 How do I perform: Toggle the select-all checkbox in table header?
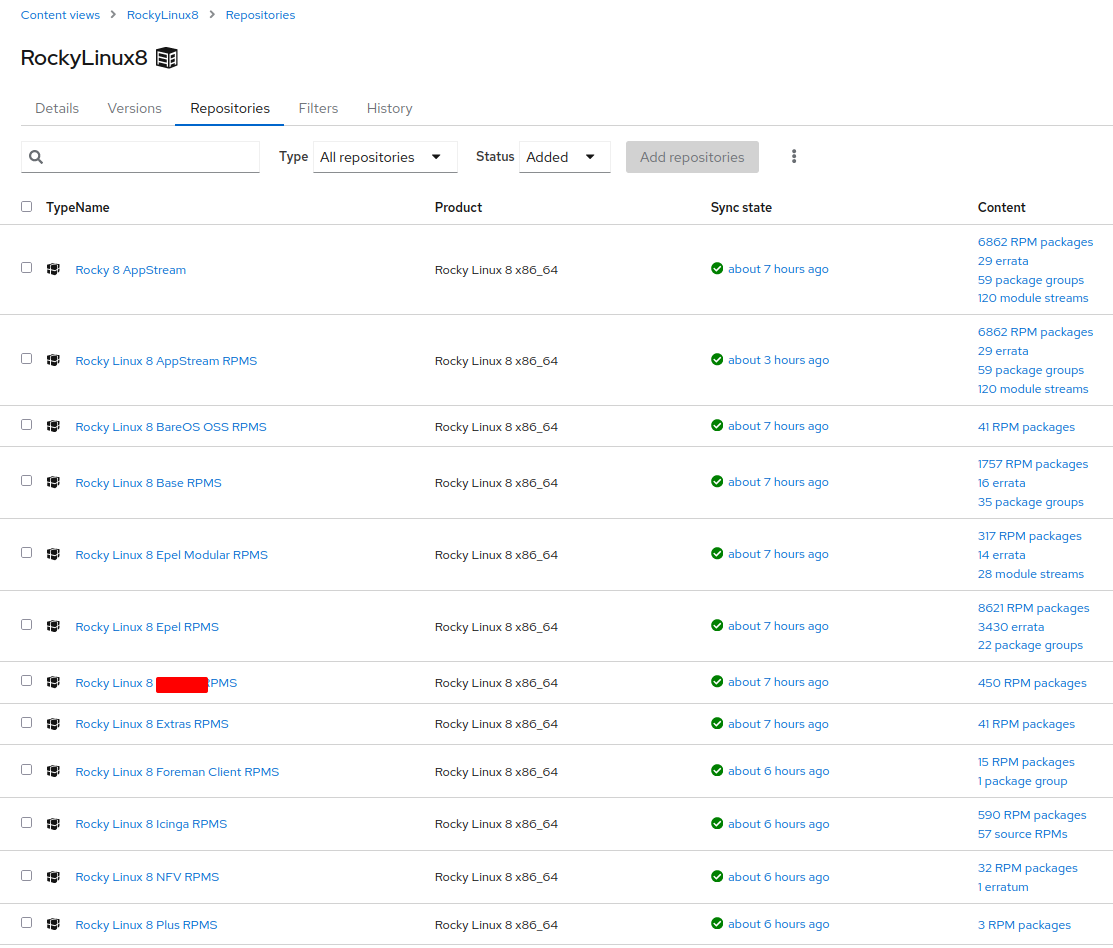pos(26,206)
